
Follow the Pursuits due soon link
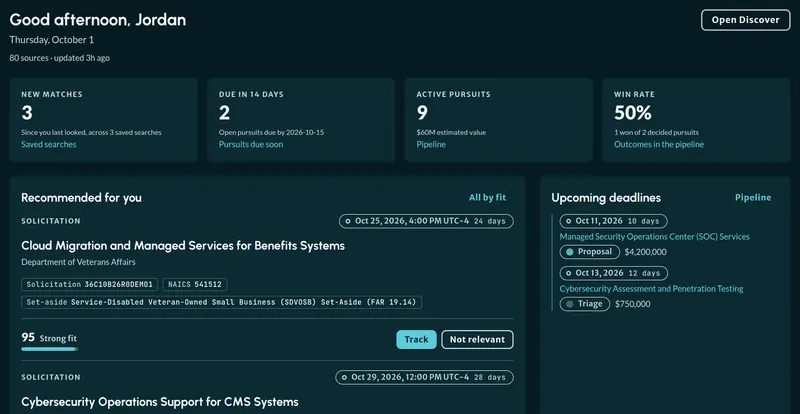tap(251, 144)
